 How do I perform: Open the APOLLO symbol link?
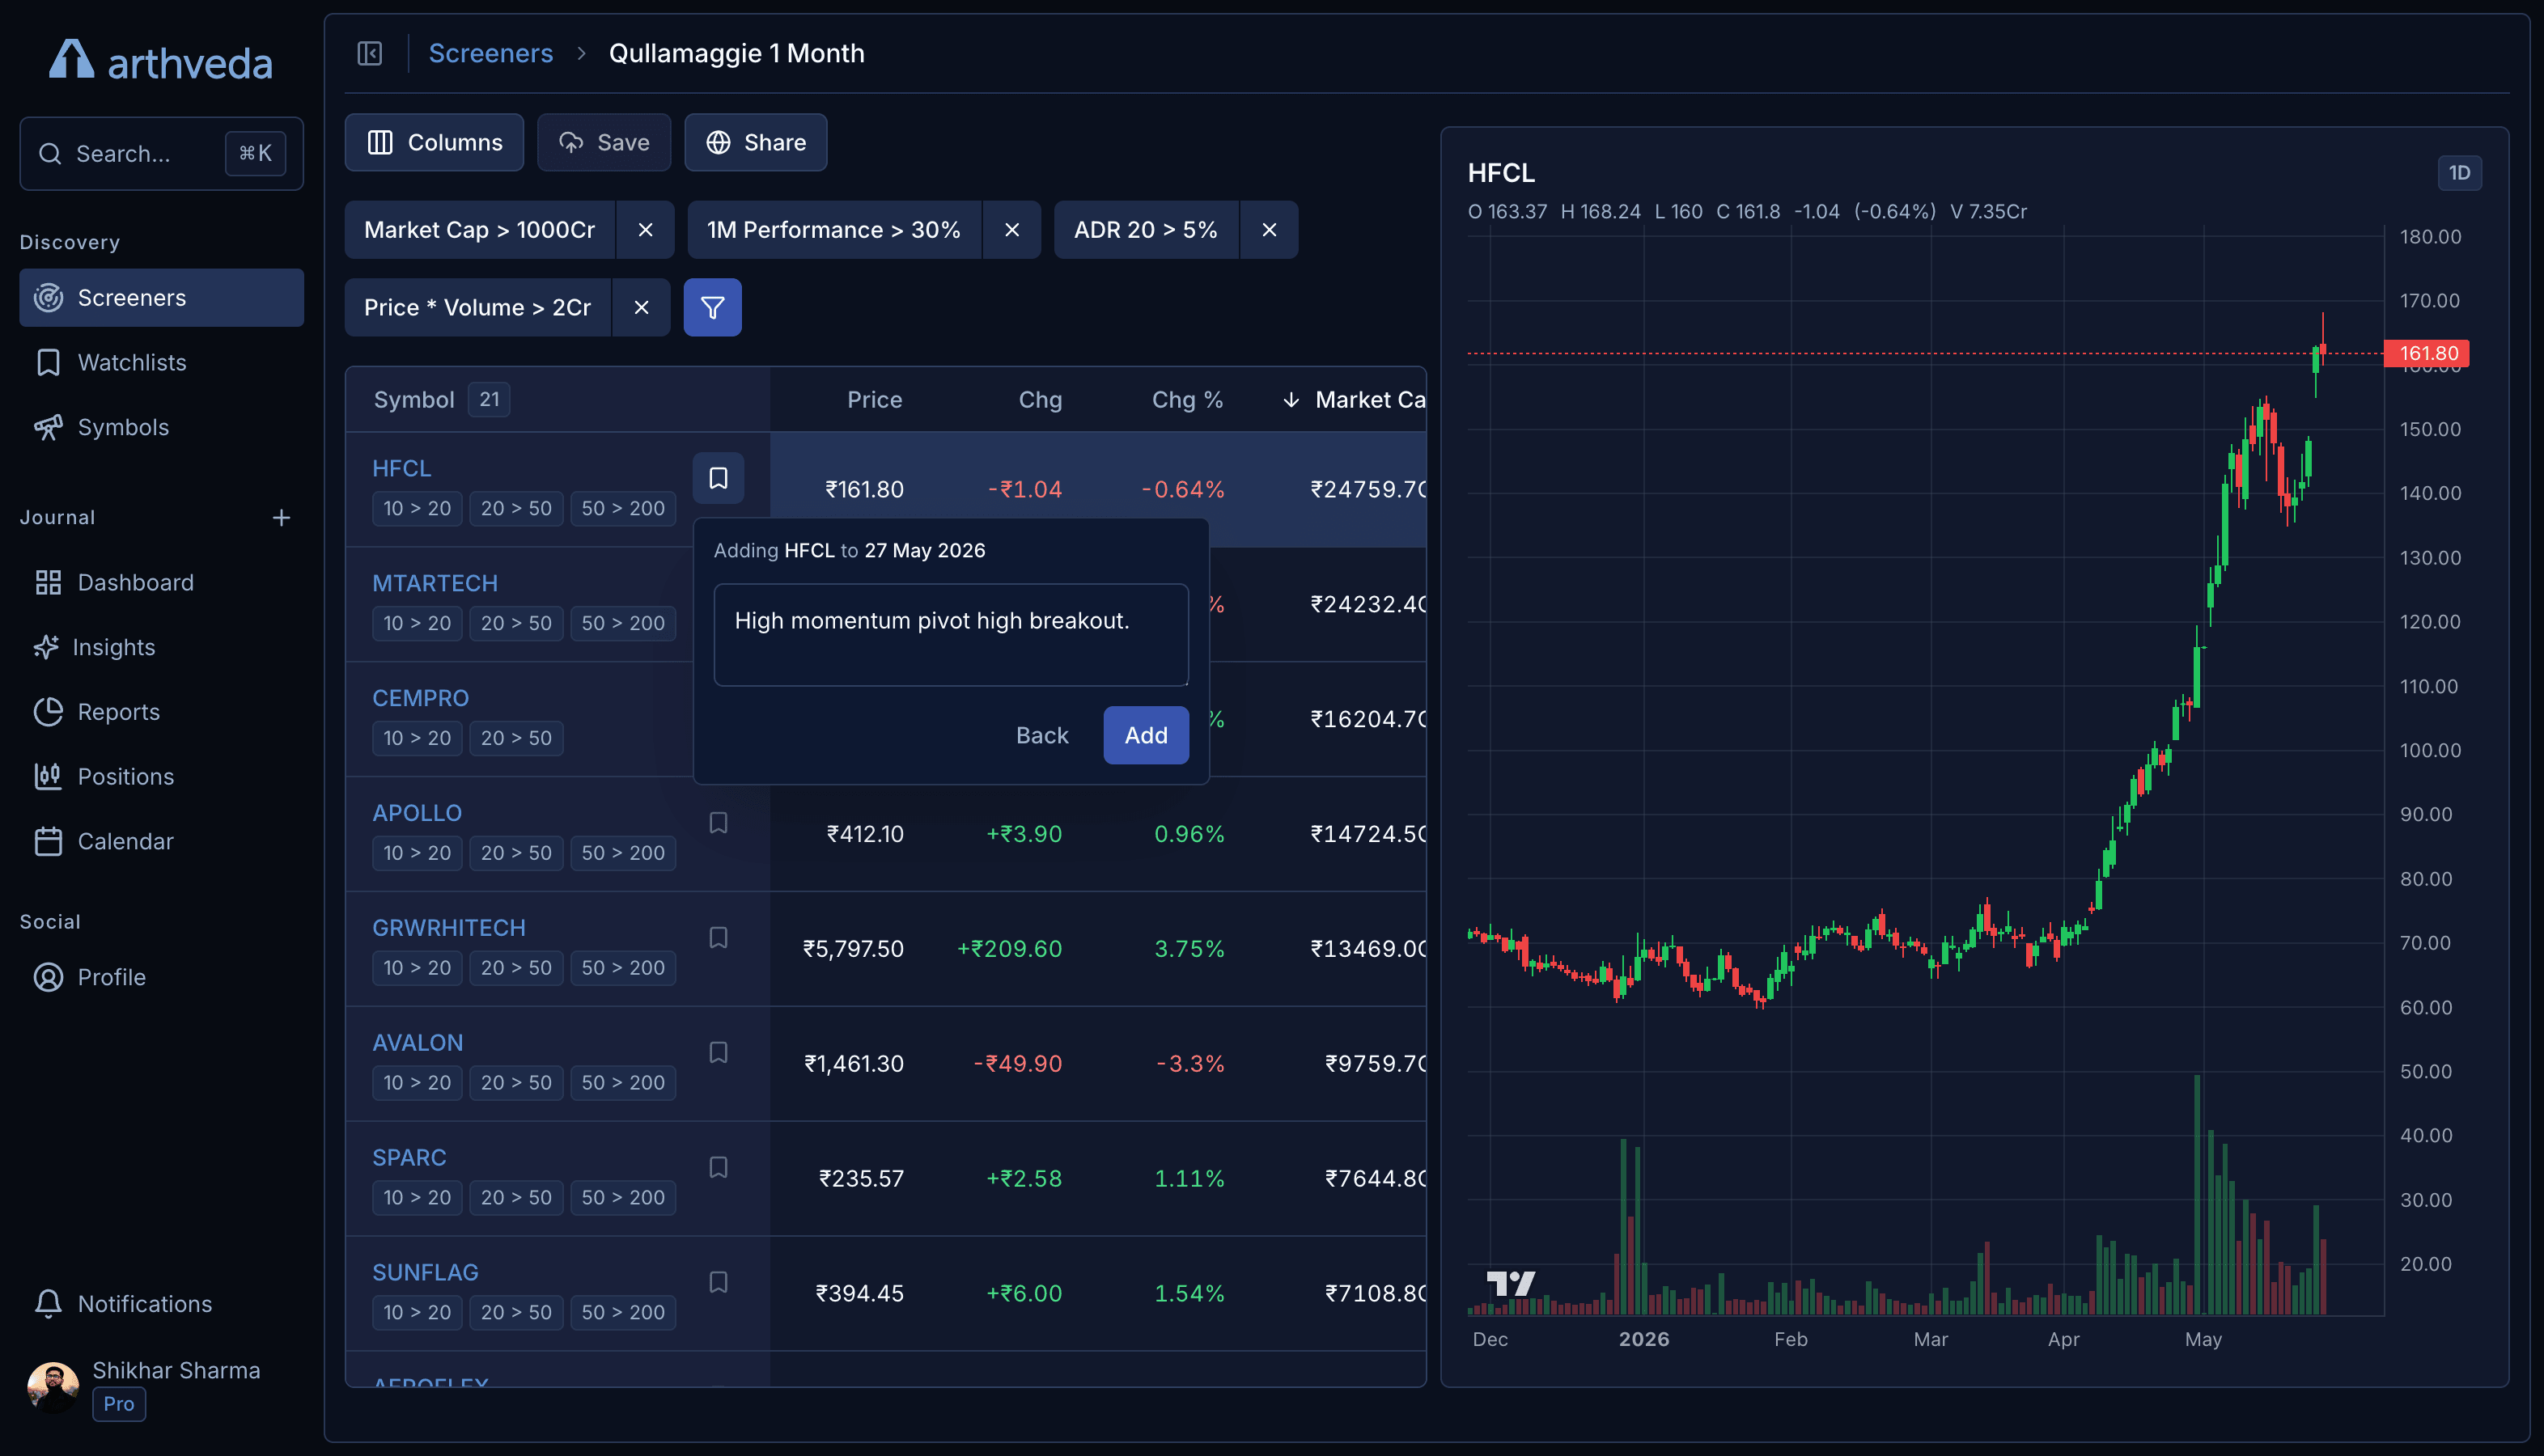(x=417, y=813)
